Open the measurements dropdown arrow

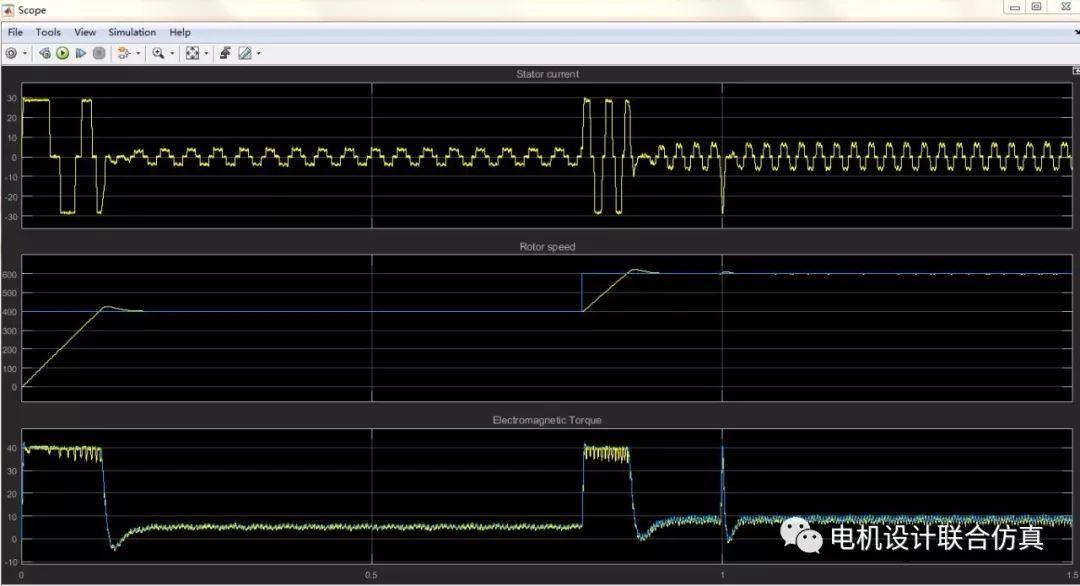point(258,53)
